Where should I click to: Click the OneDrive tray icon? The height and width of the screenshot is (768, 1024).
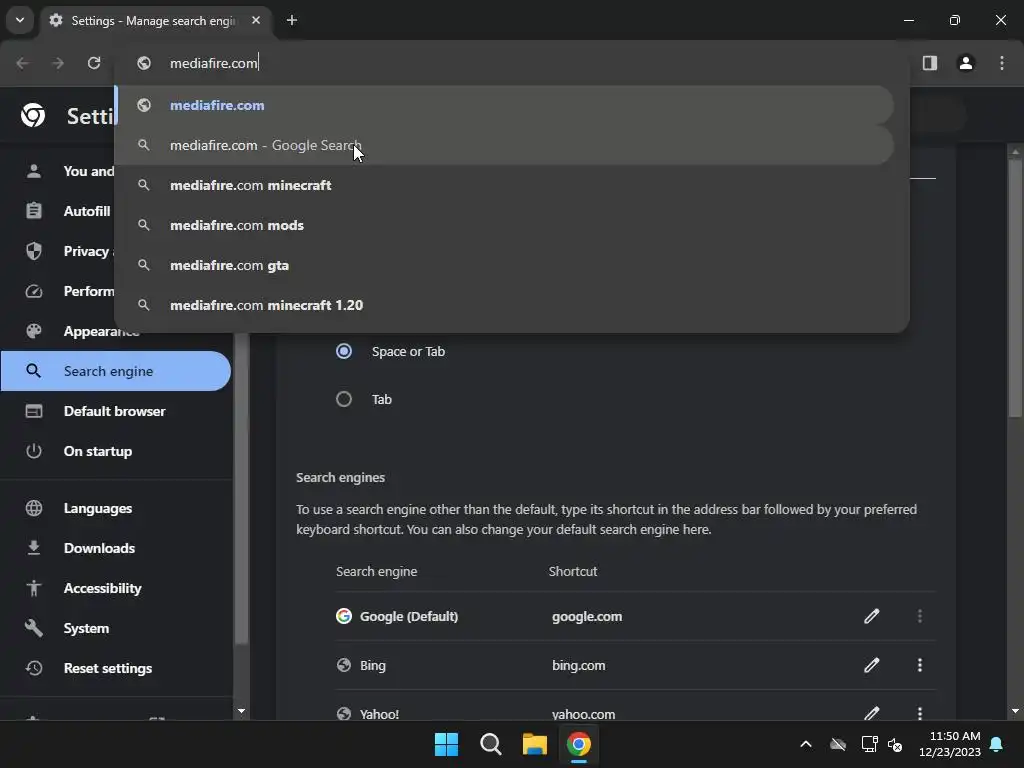[838, 744]
